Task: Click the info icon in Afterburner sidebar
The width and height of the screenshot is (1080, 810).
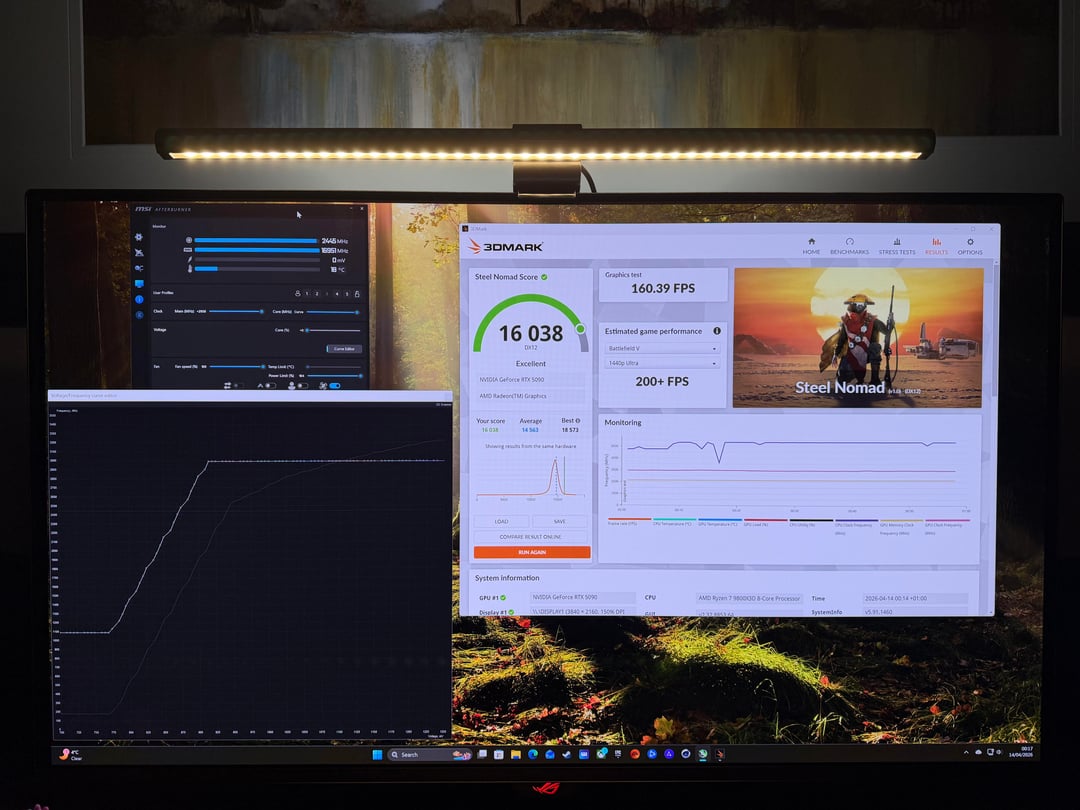Action: point(139,299)
